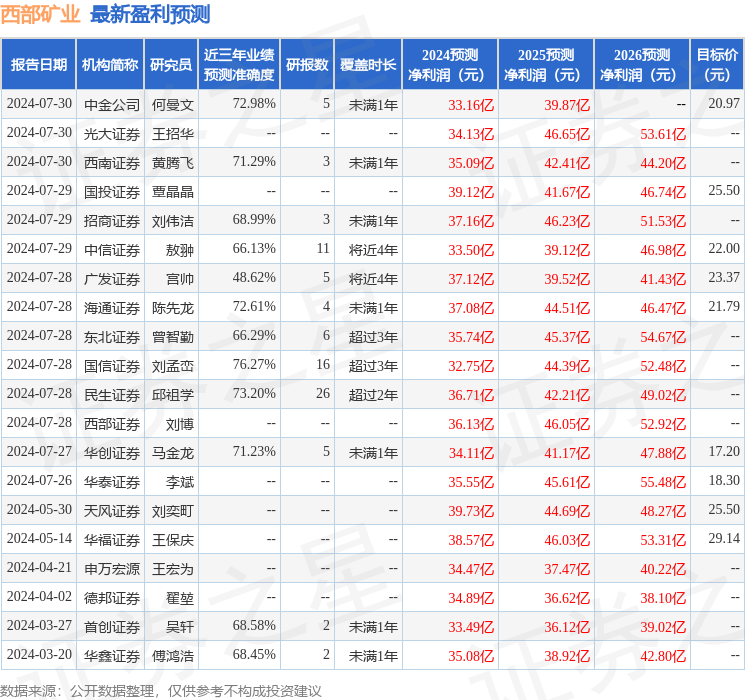Click the 机构简称 column header
This screenshot has height=700, width=745.
(x=110, y=65)
